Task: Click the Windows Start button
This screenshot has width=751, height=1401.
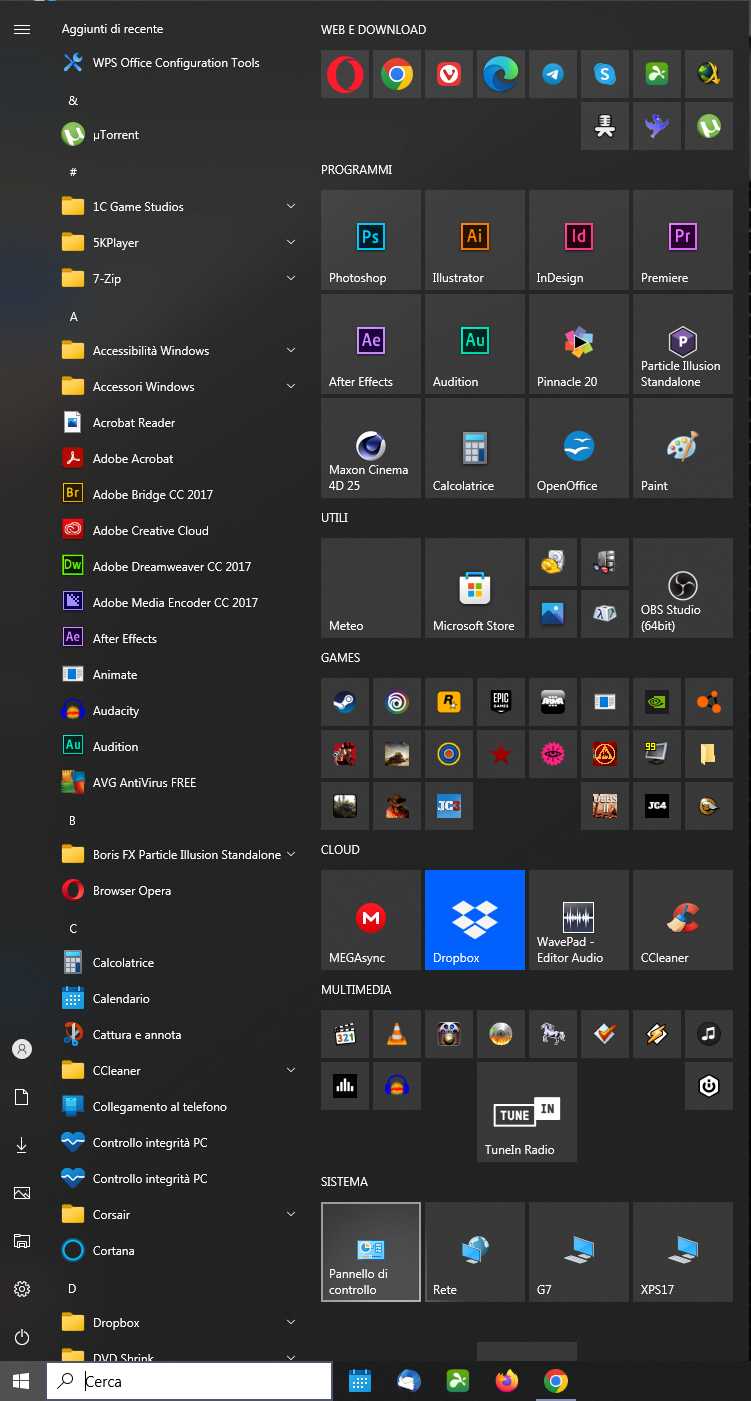Action: 22,1381
